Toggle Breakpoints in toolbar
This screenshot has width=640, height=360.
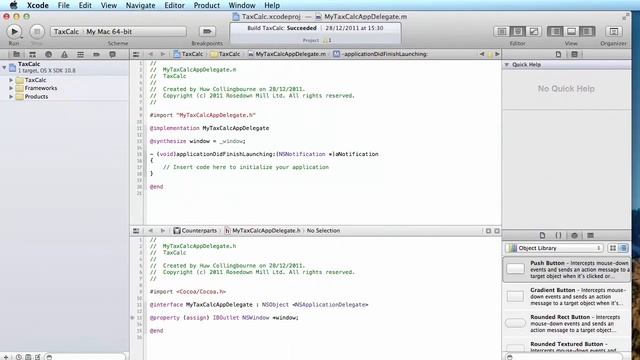207,31
